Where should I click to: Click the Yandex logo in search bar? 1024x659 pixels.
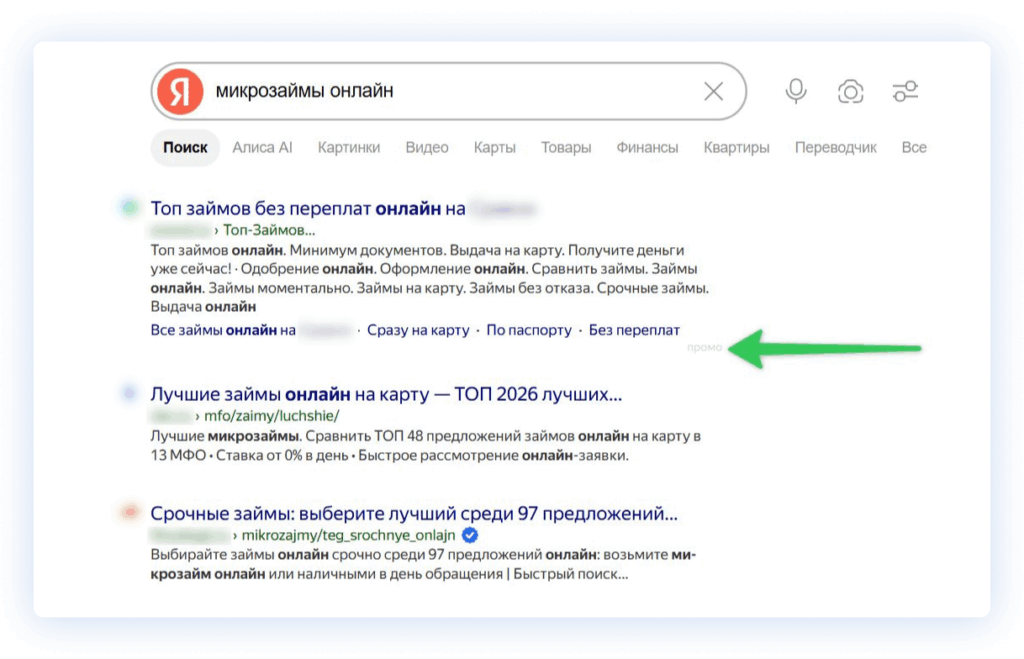pyautogui.click(x=180, y=91)
